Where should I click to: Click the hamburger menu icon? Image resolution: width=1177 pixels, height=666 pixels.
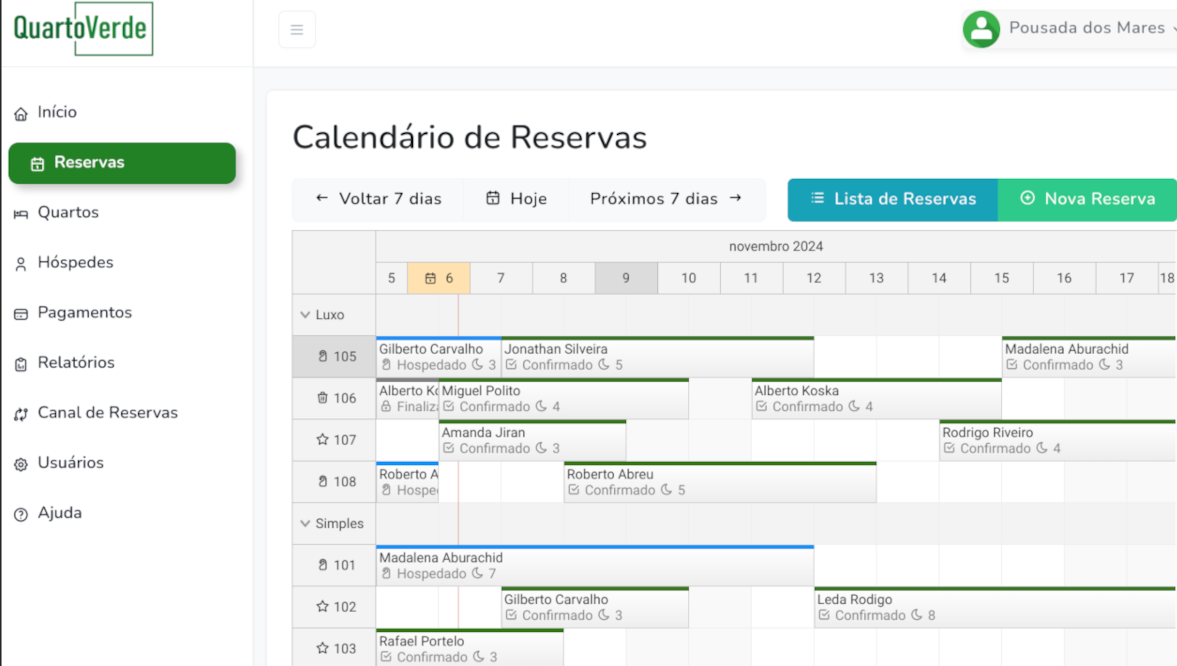click(296, 28)
